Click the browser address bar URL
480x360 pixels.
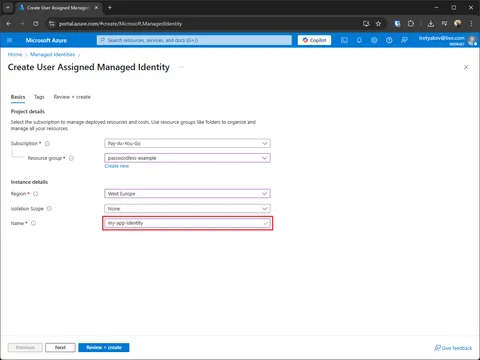pos(120,24)
